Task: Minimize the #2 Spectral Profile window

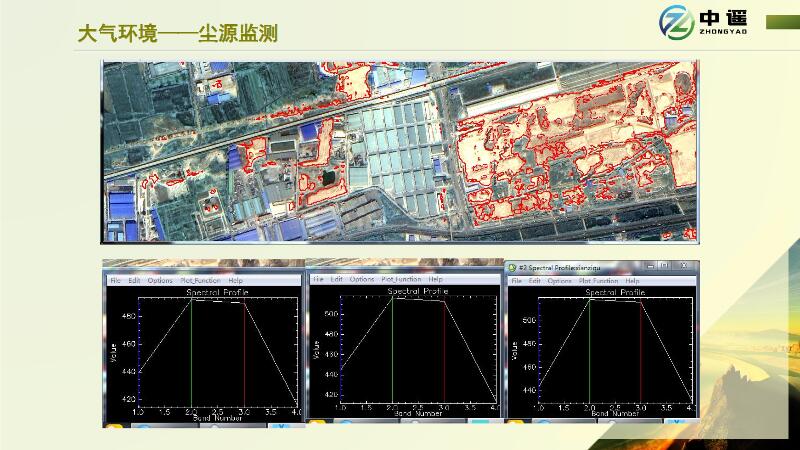Action: tap(650, 266)
